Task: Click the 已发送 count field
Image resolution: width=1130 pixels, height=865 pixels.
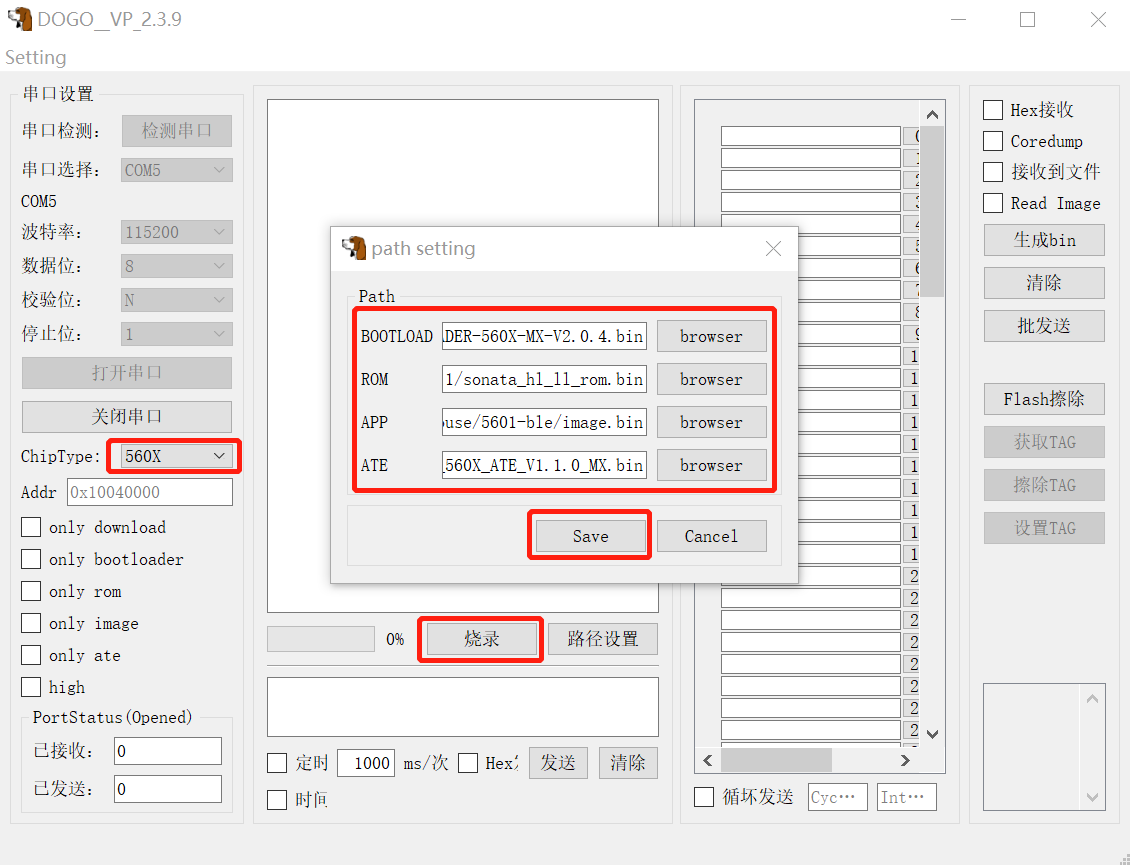Action: [x=168, y=789]
